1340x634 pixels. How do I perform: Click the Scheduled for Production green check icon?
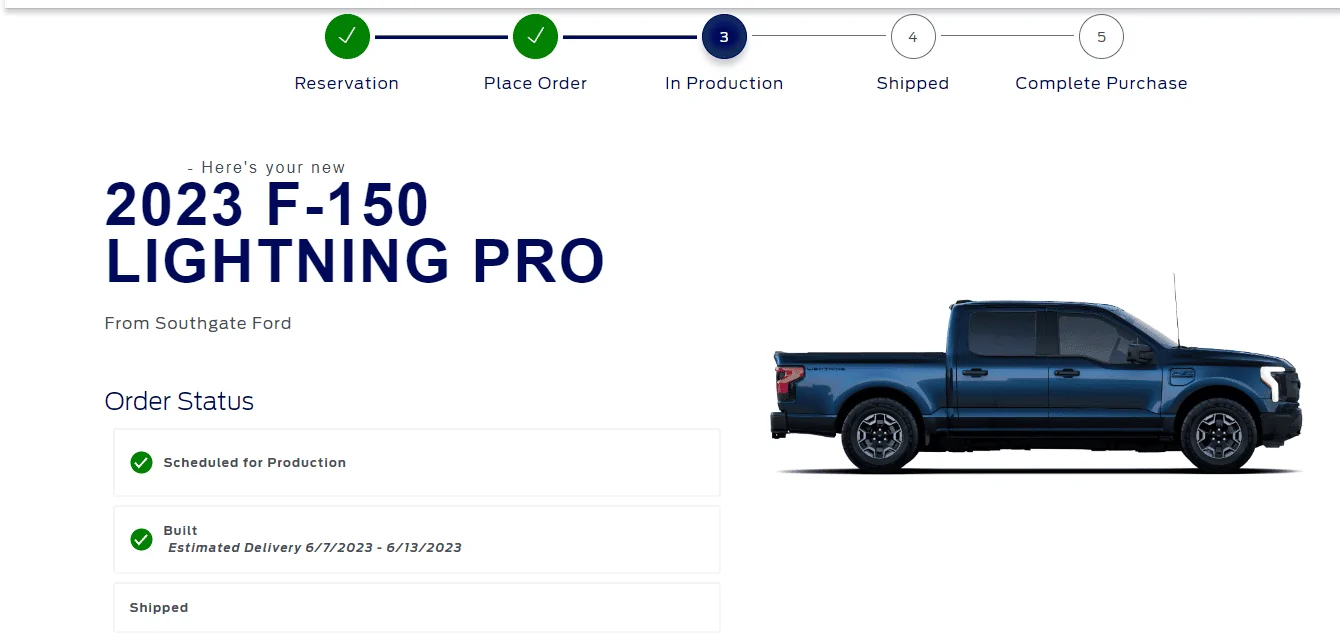[x=141, y=462]
